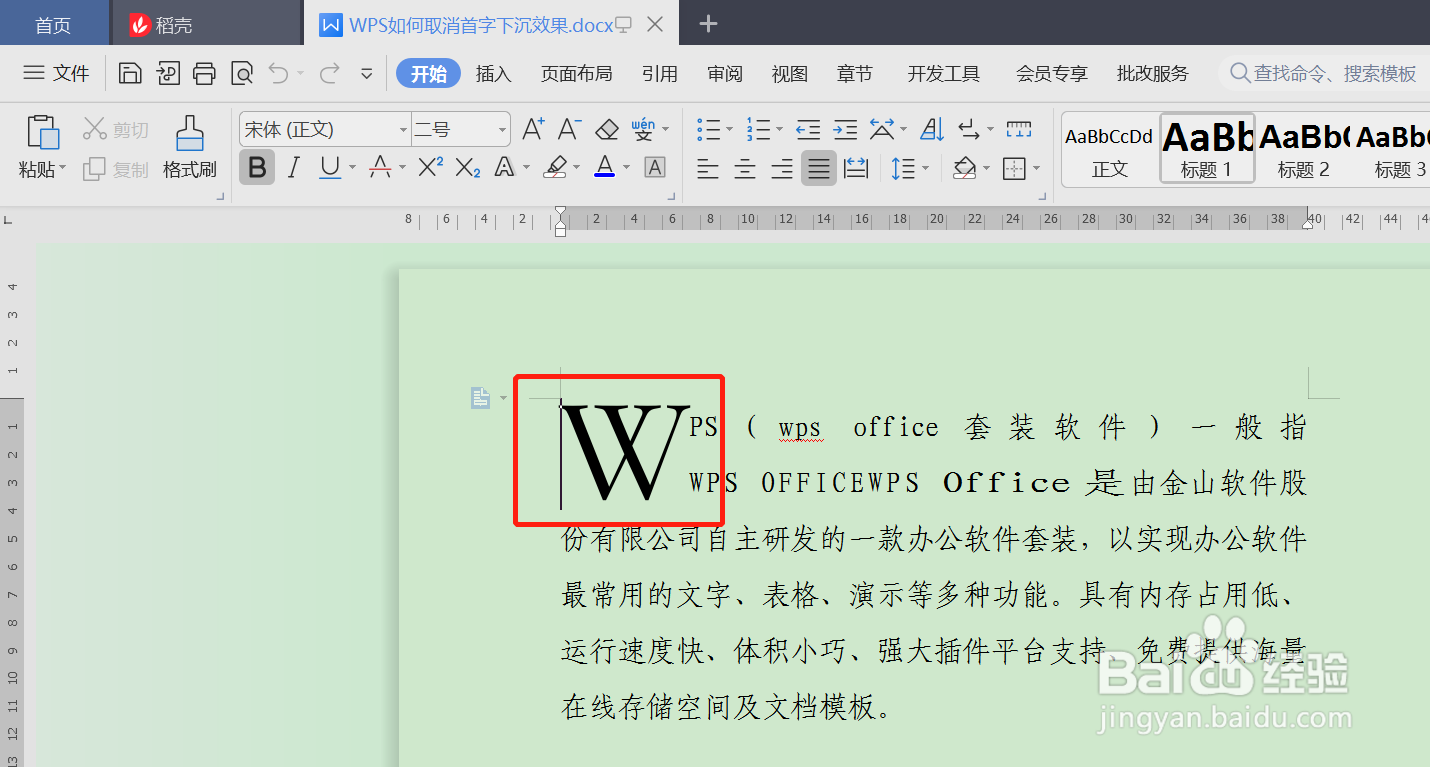Open the 会员专享 (Member Exclusive) tab

click(x=1051, y=74)
